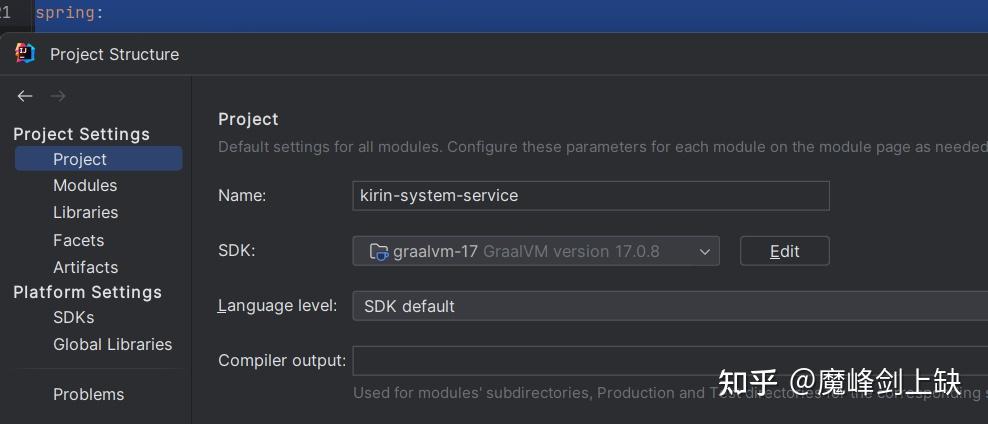The height and width of the screenshot is (424, 988).
Task: Click the SDK folder icon graalvm-17
Action: pyautogui.click(x=379, y=251)
